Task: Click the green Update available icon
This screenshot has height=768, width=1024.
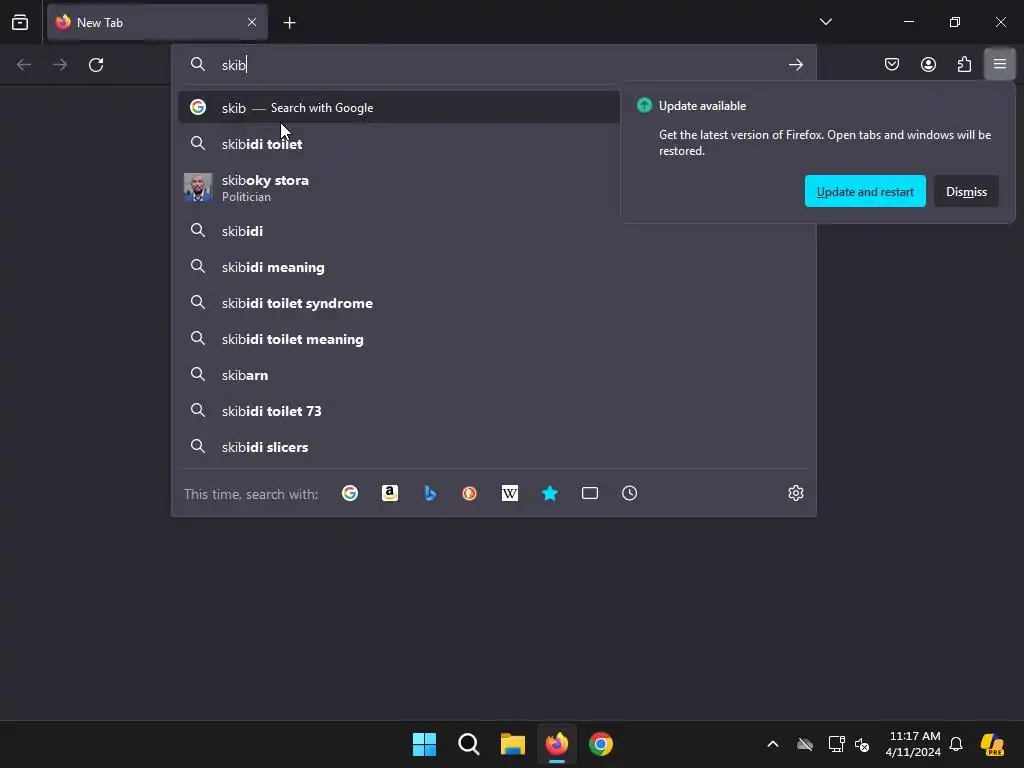Action: (x=645, y=105)
